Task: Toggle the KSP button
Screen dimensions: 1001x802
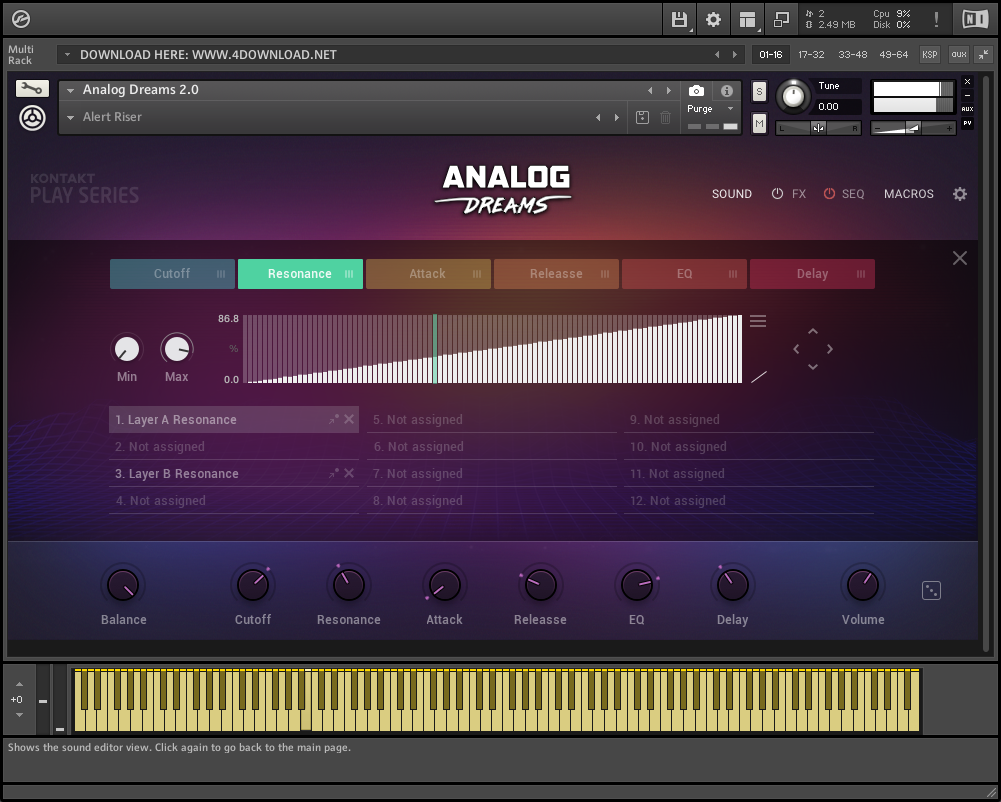Action: pyautogui.click(x=930, y=54)
